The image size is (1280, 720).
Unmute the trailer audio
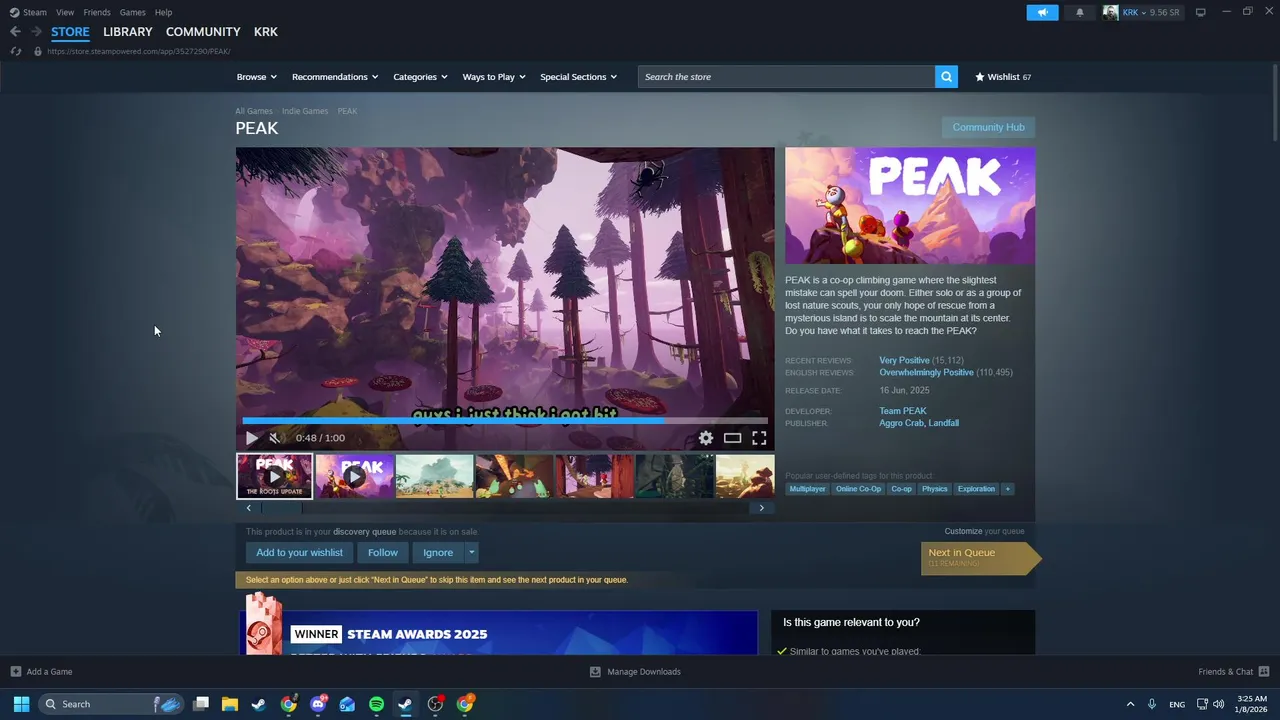[276, 438]
